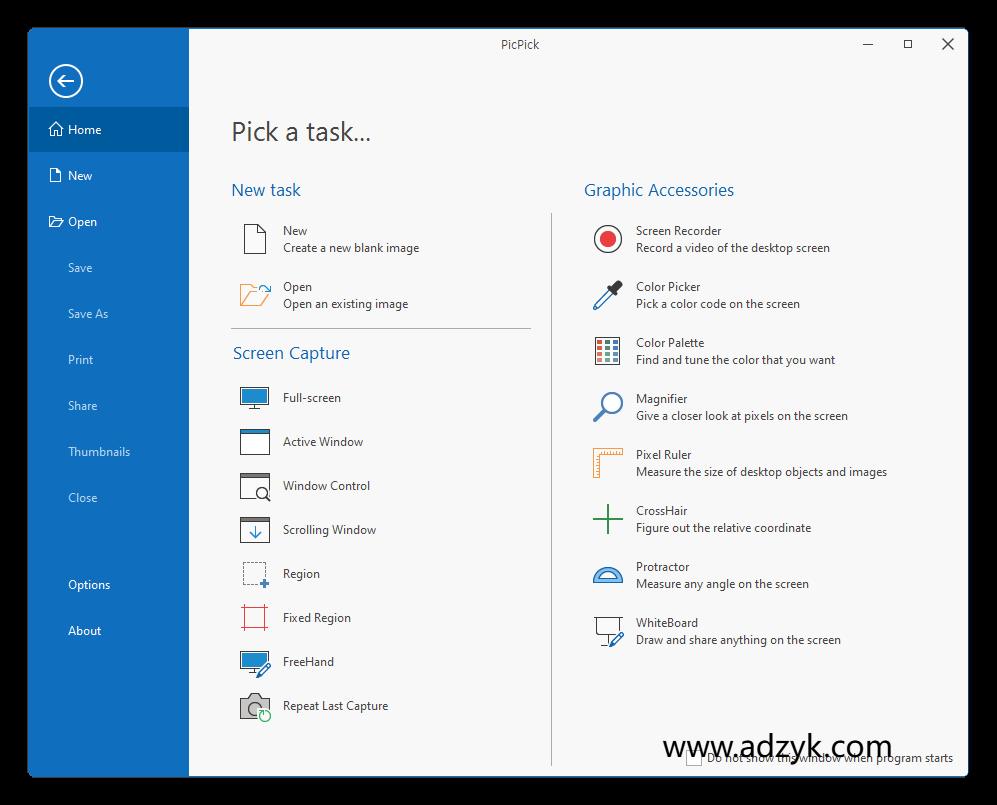Click 'Draw and share anything on the screen'

pos(738,640)
